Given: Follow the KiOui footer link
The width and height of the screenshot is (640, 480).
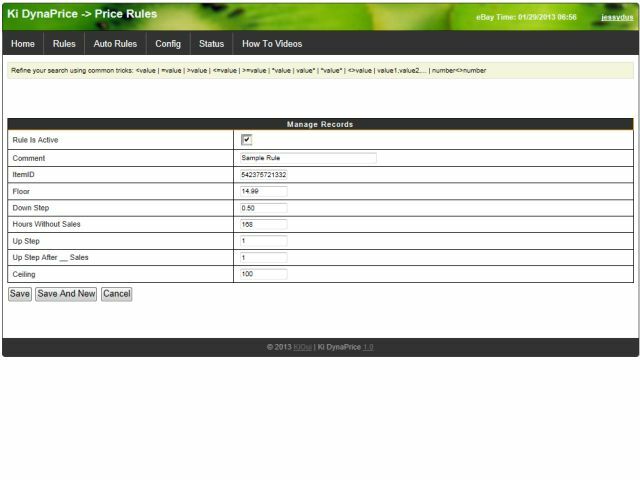Looking at the screenshot, I should pyautogui.click(x=302, y=347).
